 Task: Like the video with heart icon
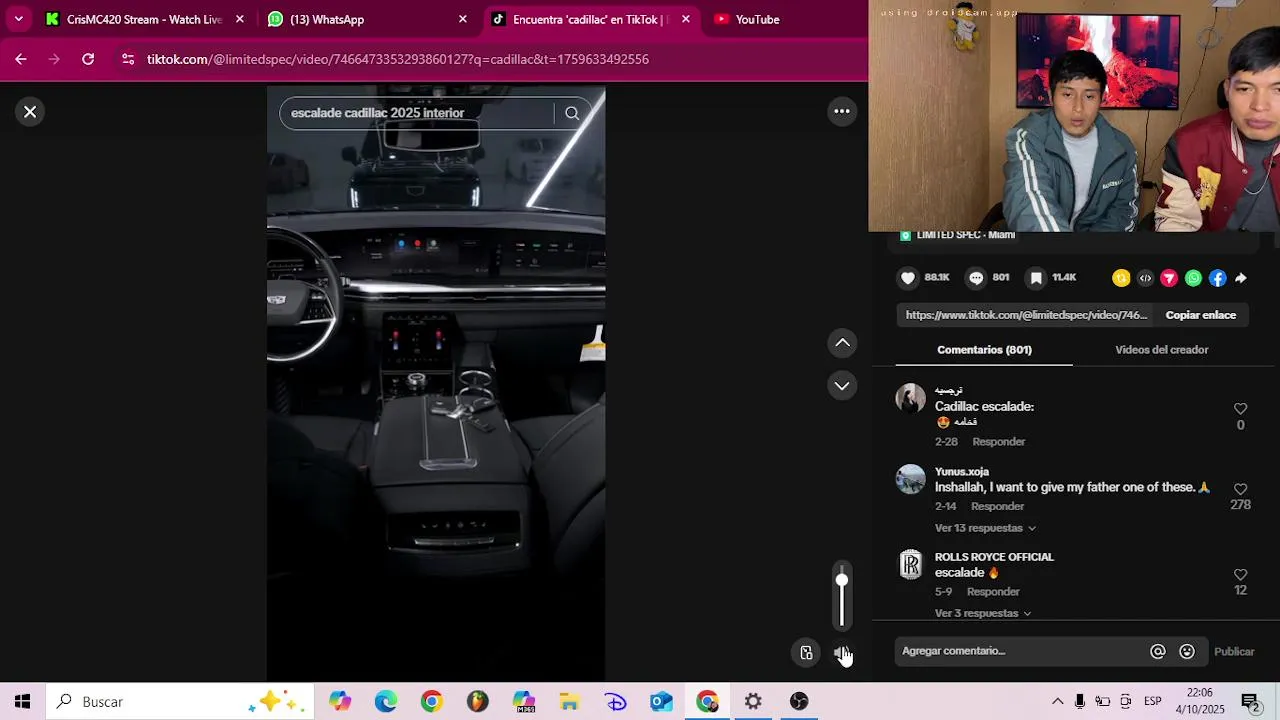(908, 278)
